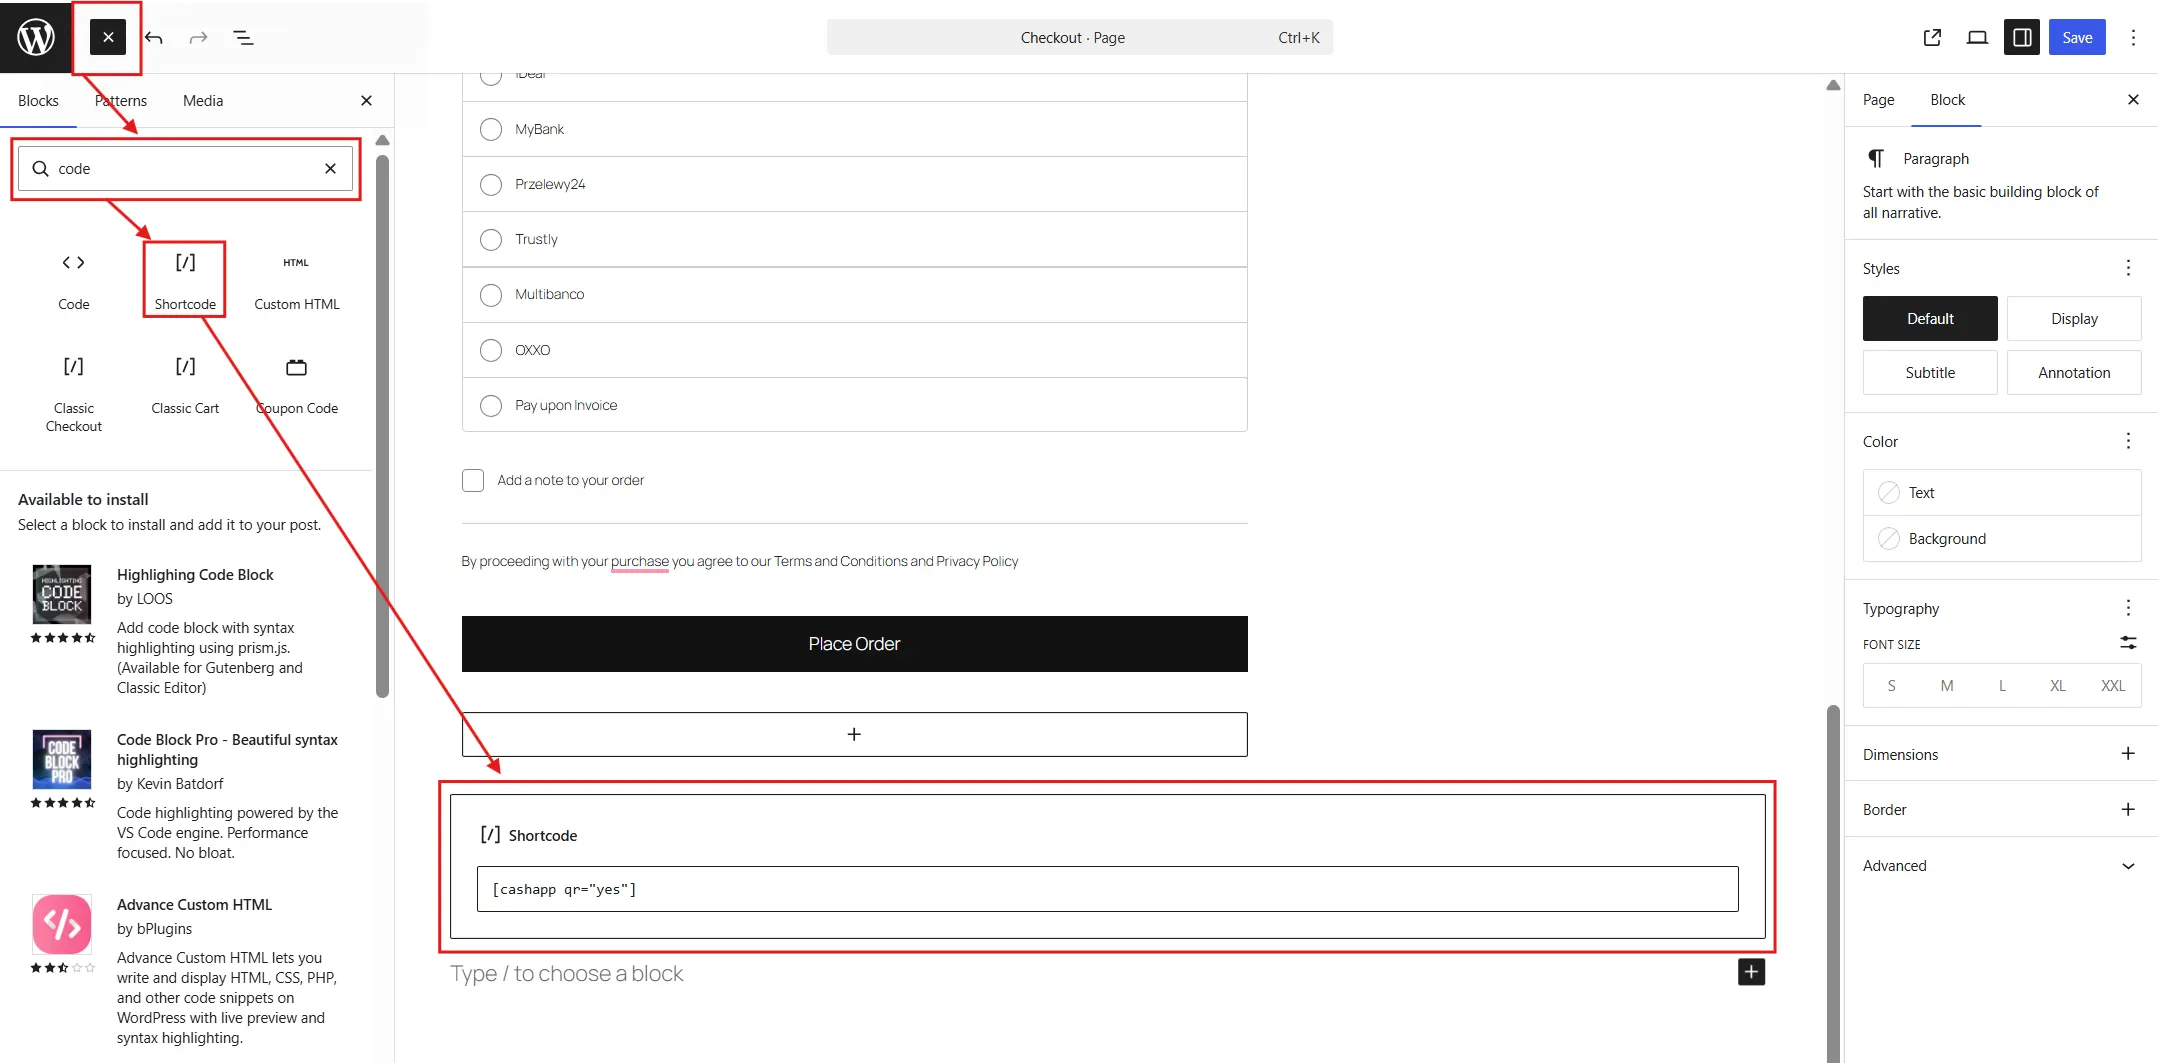Open Styles options menu
The image size is (2158, 1063).
tap(2128, 268)
